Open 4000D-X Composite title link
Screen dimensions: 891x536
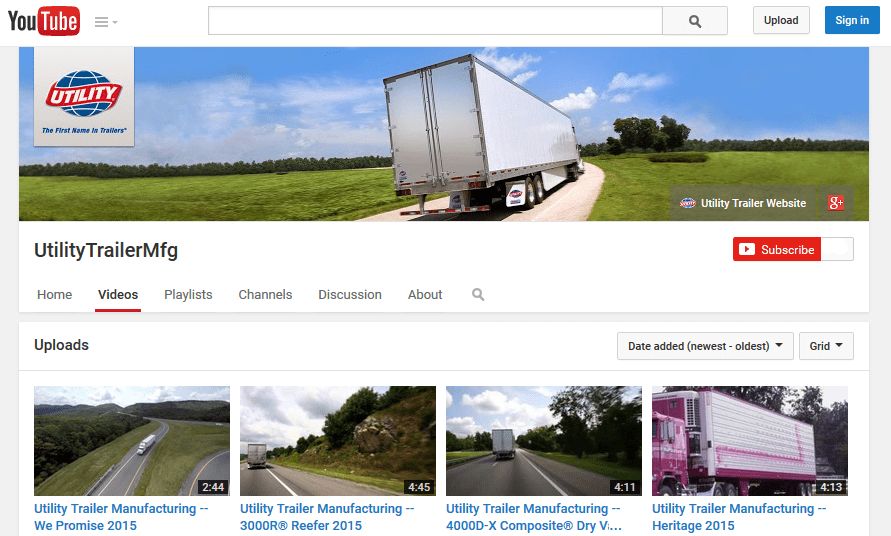click(534, 517)
